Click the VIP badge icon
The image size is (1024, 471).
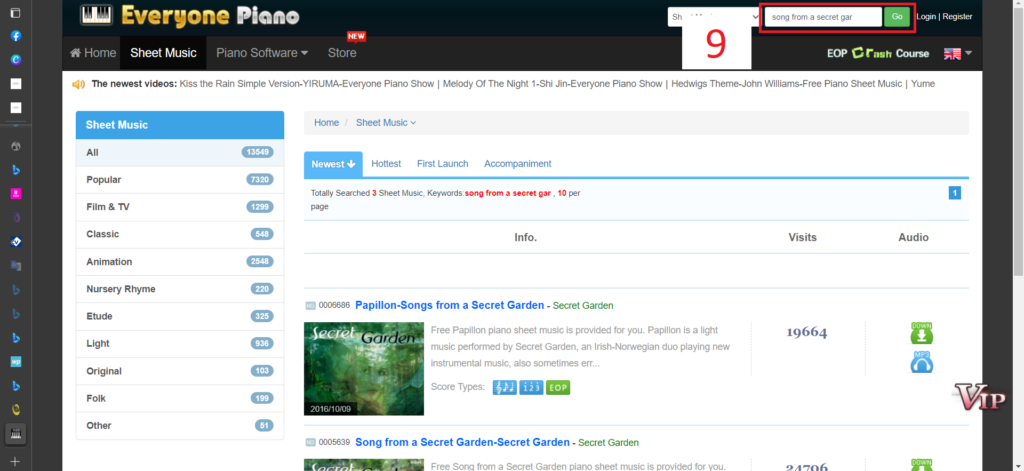click(x=980, y=397)
